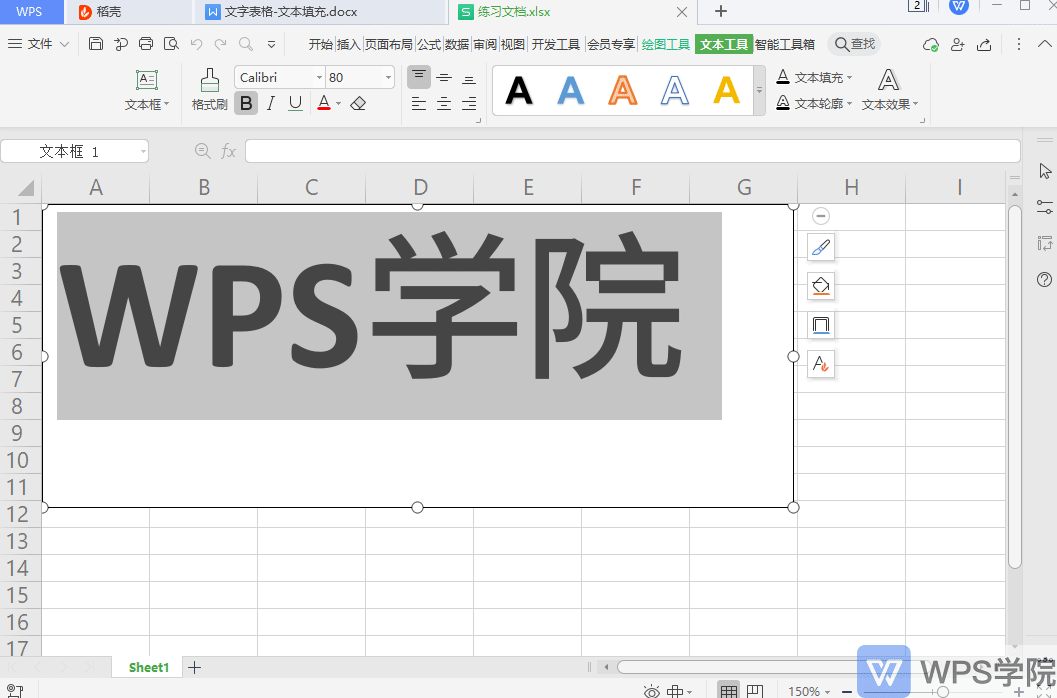1057x698 pixels.
Task: Click the cloud sync status icon
Action: [931, 45]
